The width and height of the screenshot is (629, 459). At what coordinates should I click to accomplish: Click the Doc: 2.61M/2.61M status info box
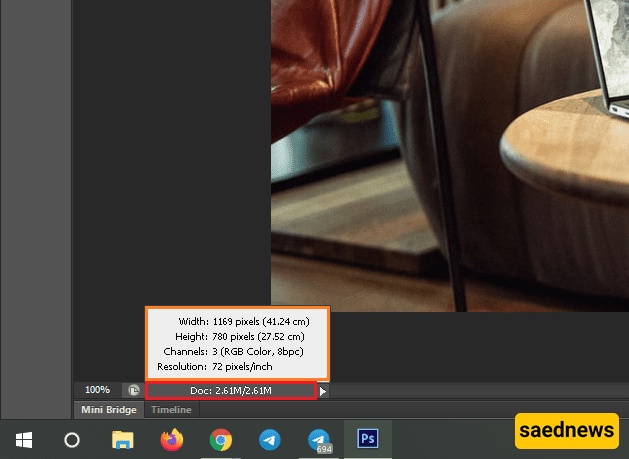click(x=231, y=390)
